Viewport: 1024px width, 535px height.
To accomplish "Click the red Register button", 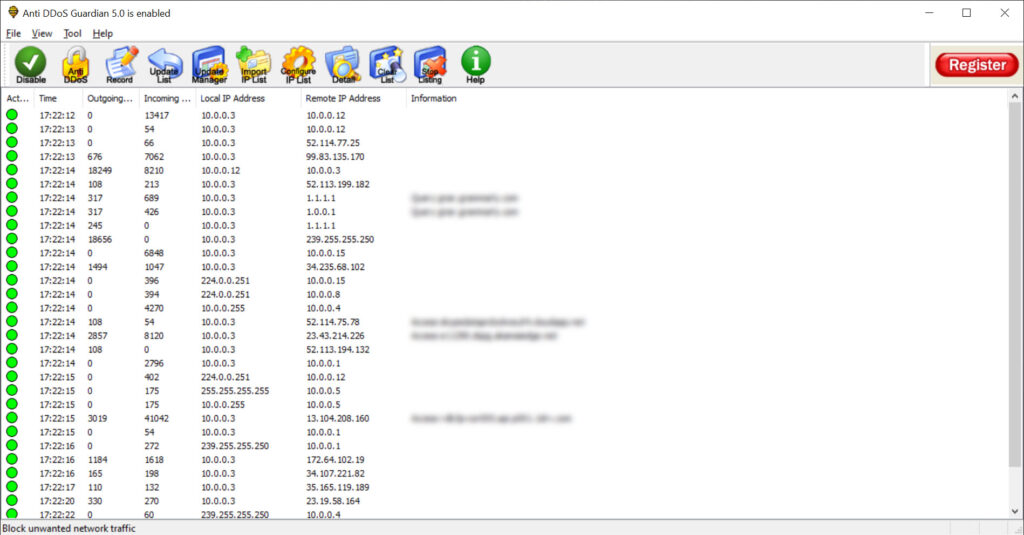I will pos(976,65).
